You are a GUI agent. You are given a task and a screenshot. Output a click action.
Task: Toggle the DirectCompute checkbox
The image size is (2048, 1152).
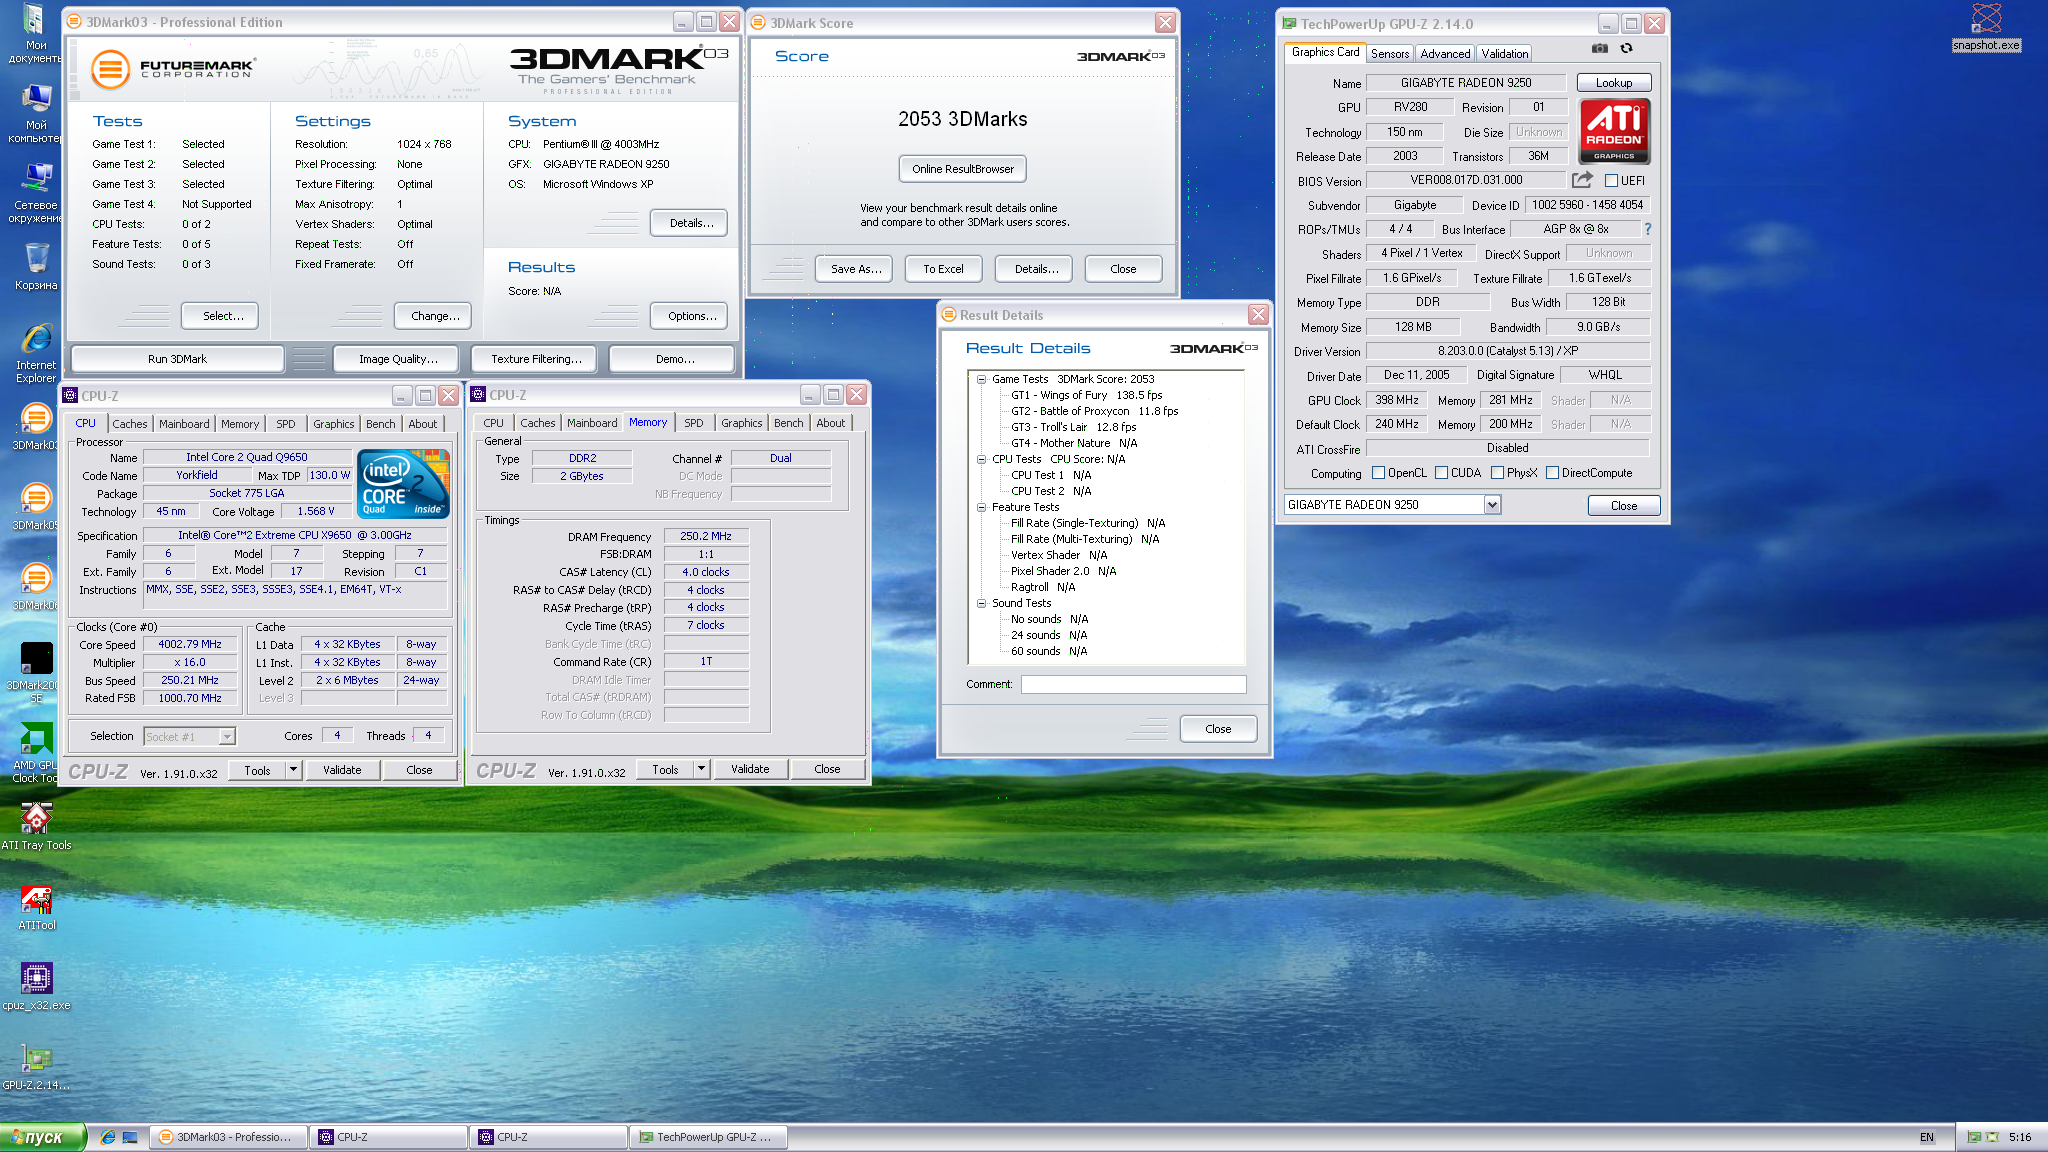pyautogui.click(x=1552, y=473)
